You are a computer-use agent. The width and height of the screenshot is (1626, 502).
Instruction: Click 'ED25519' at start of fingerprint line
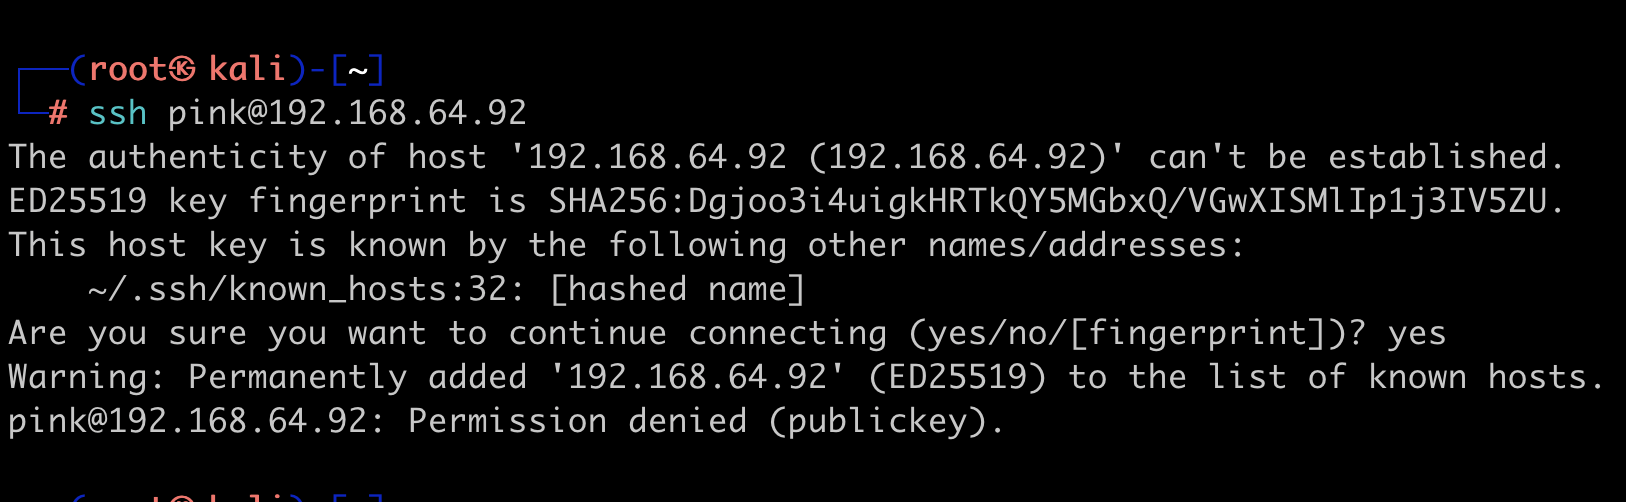pyautogui.click(x=78, y=201)
